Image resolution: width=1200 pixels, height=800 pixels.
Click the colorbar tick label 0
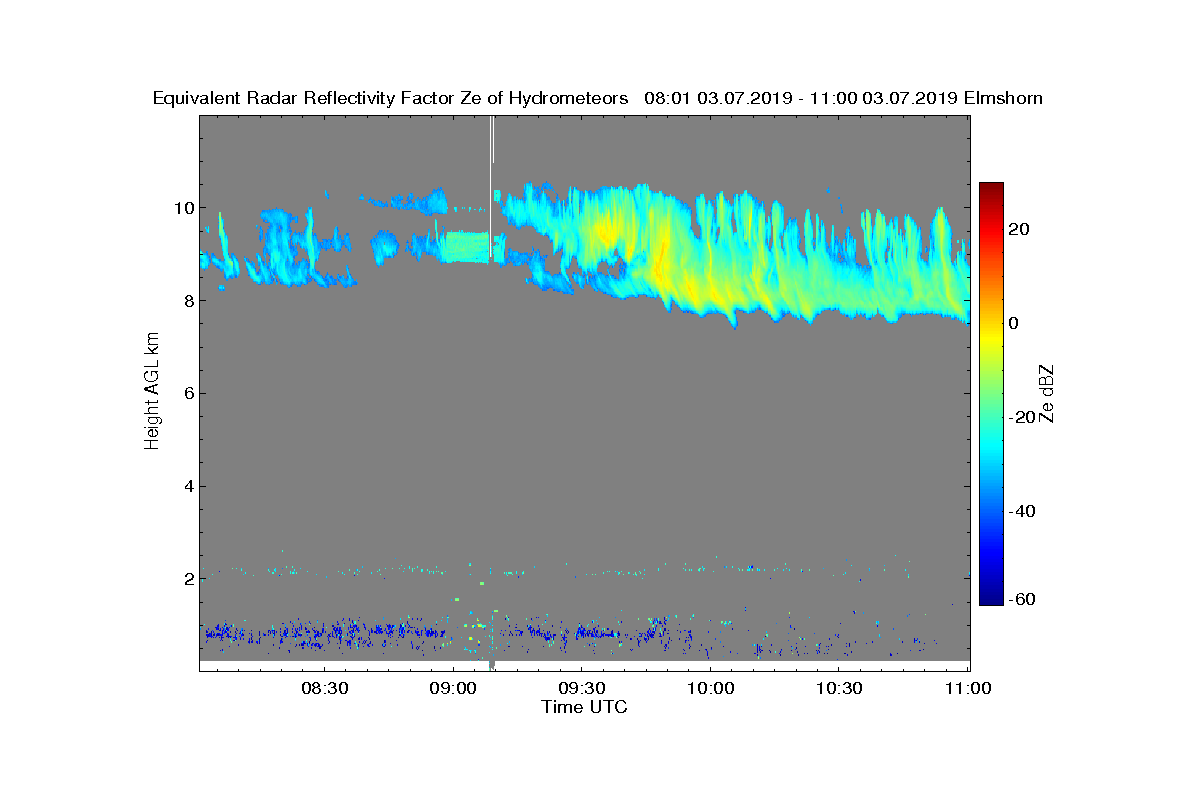click(x=1013, y=324)
